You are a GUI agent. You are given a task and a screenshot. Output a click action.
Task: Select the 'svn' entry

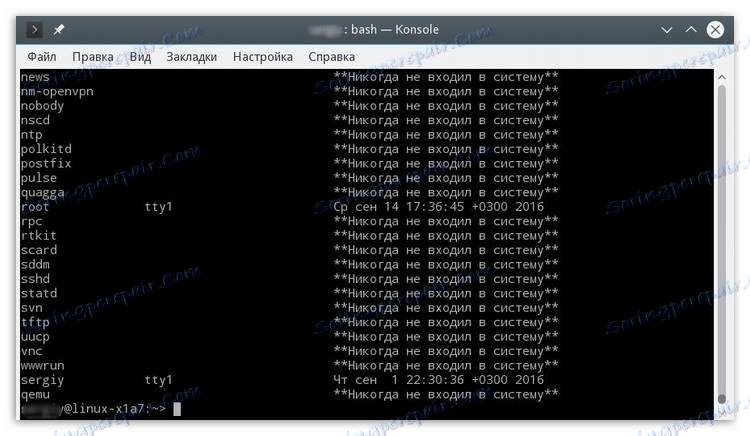[32, 308]
